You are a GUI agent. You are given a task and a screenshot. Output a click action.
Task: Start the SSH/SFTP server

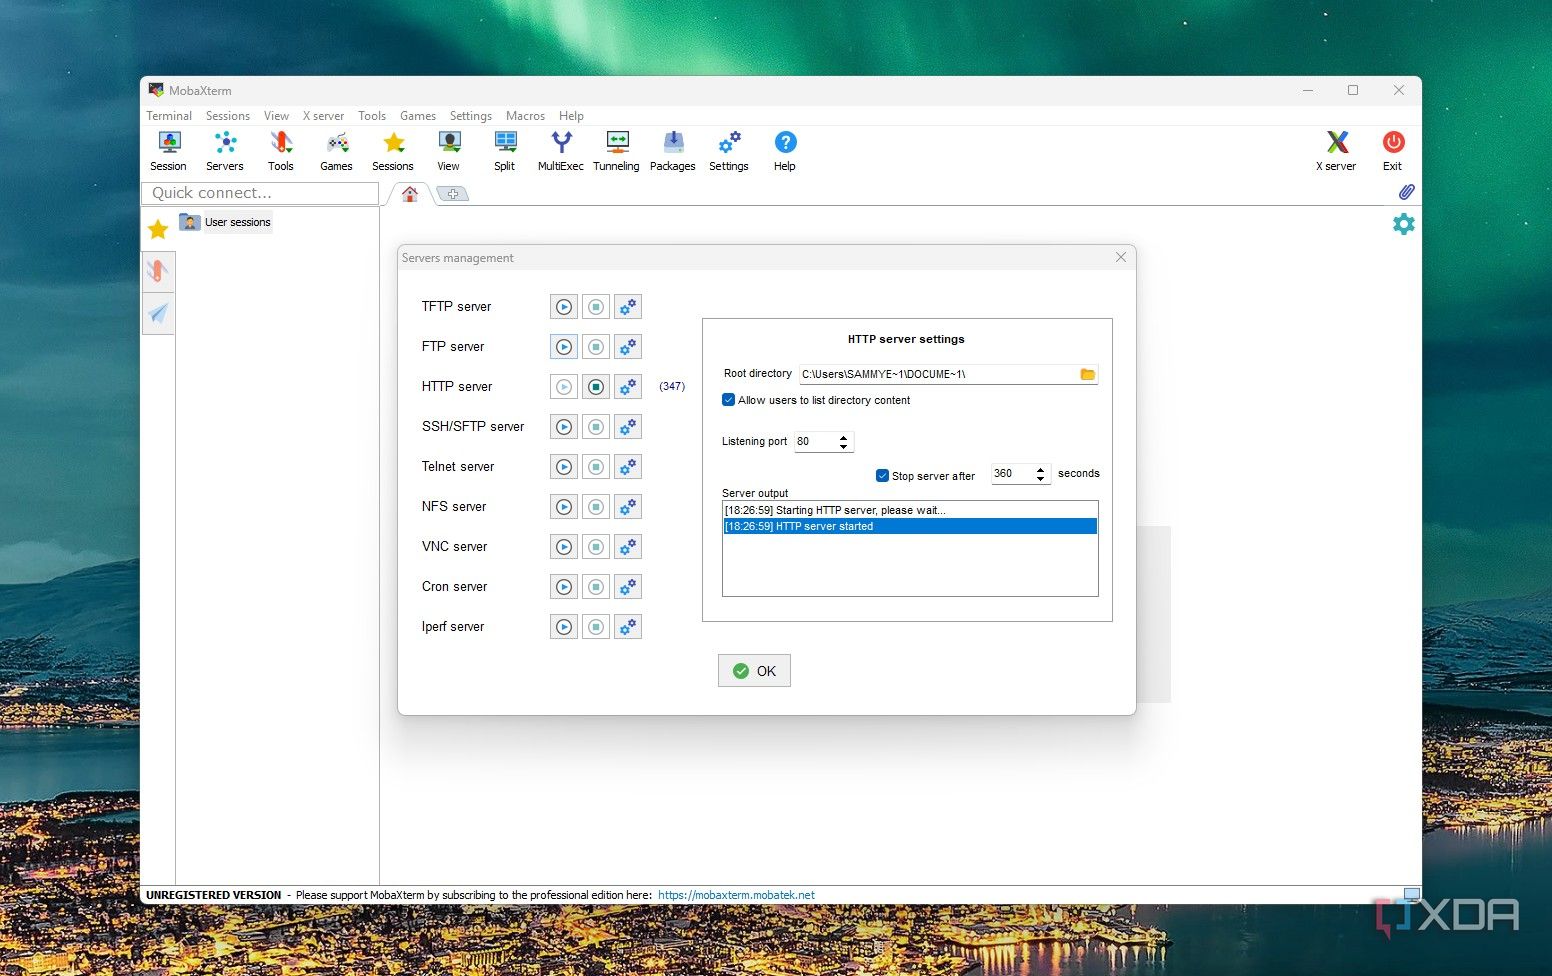(564, 427)
